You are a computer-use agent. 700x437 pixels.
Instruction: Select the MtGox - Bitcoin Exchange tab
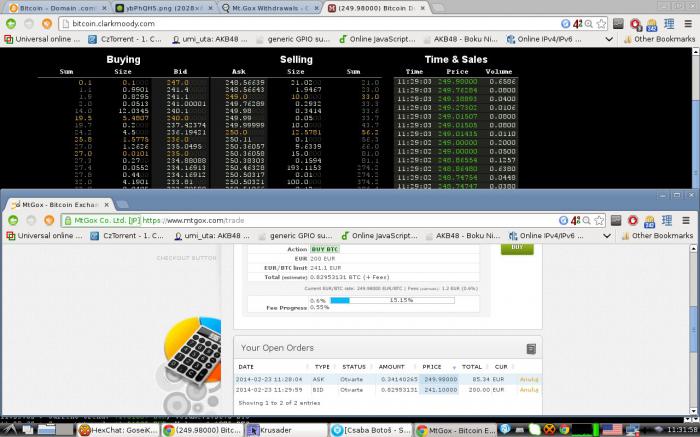pyautogui.click(x=60, y=205)
